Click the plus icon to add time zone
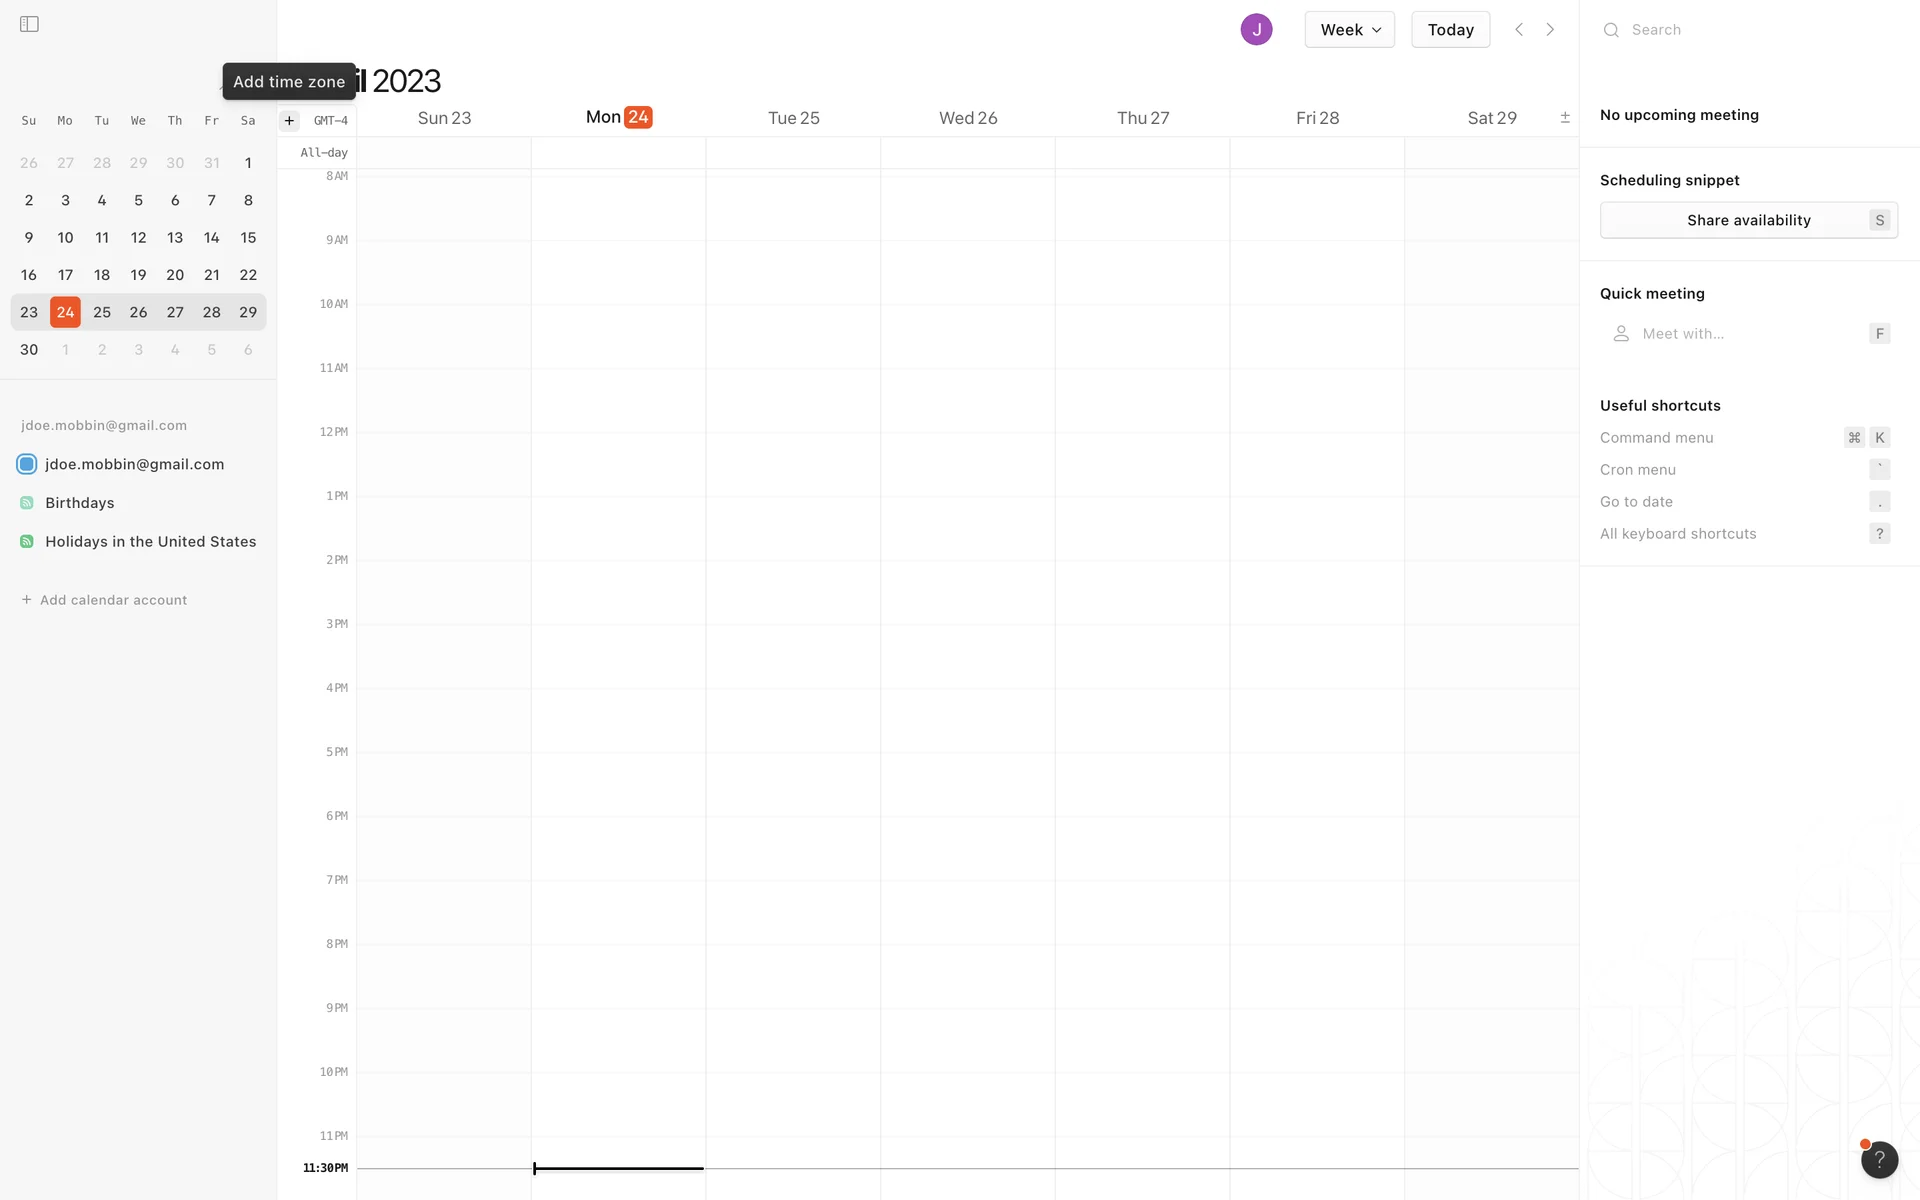 pos(289,120)
